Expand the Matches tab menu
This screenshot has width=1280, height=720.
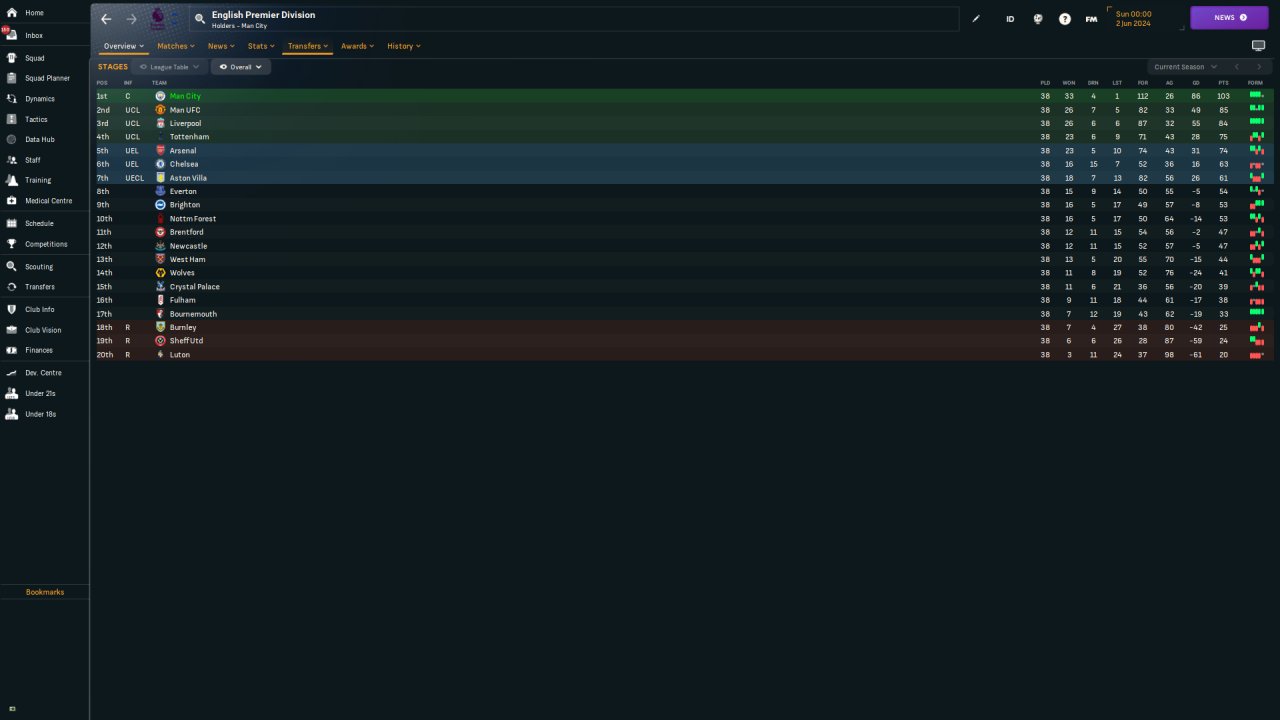coord(176,46)
